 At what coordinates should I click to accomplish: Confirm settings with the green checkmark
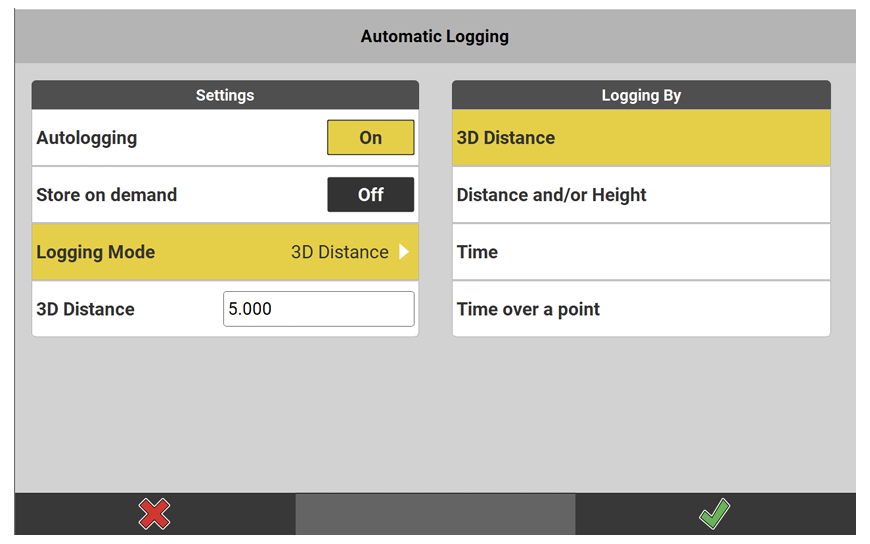(x=714, y=515)
